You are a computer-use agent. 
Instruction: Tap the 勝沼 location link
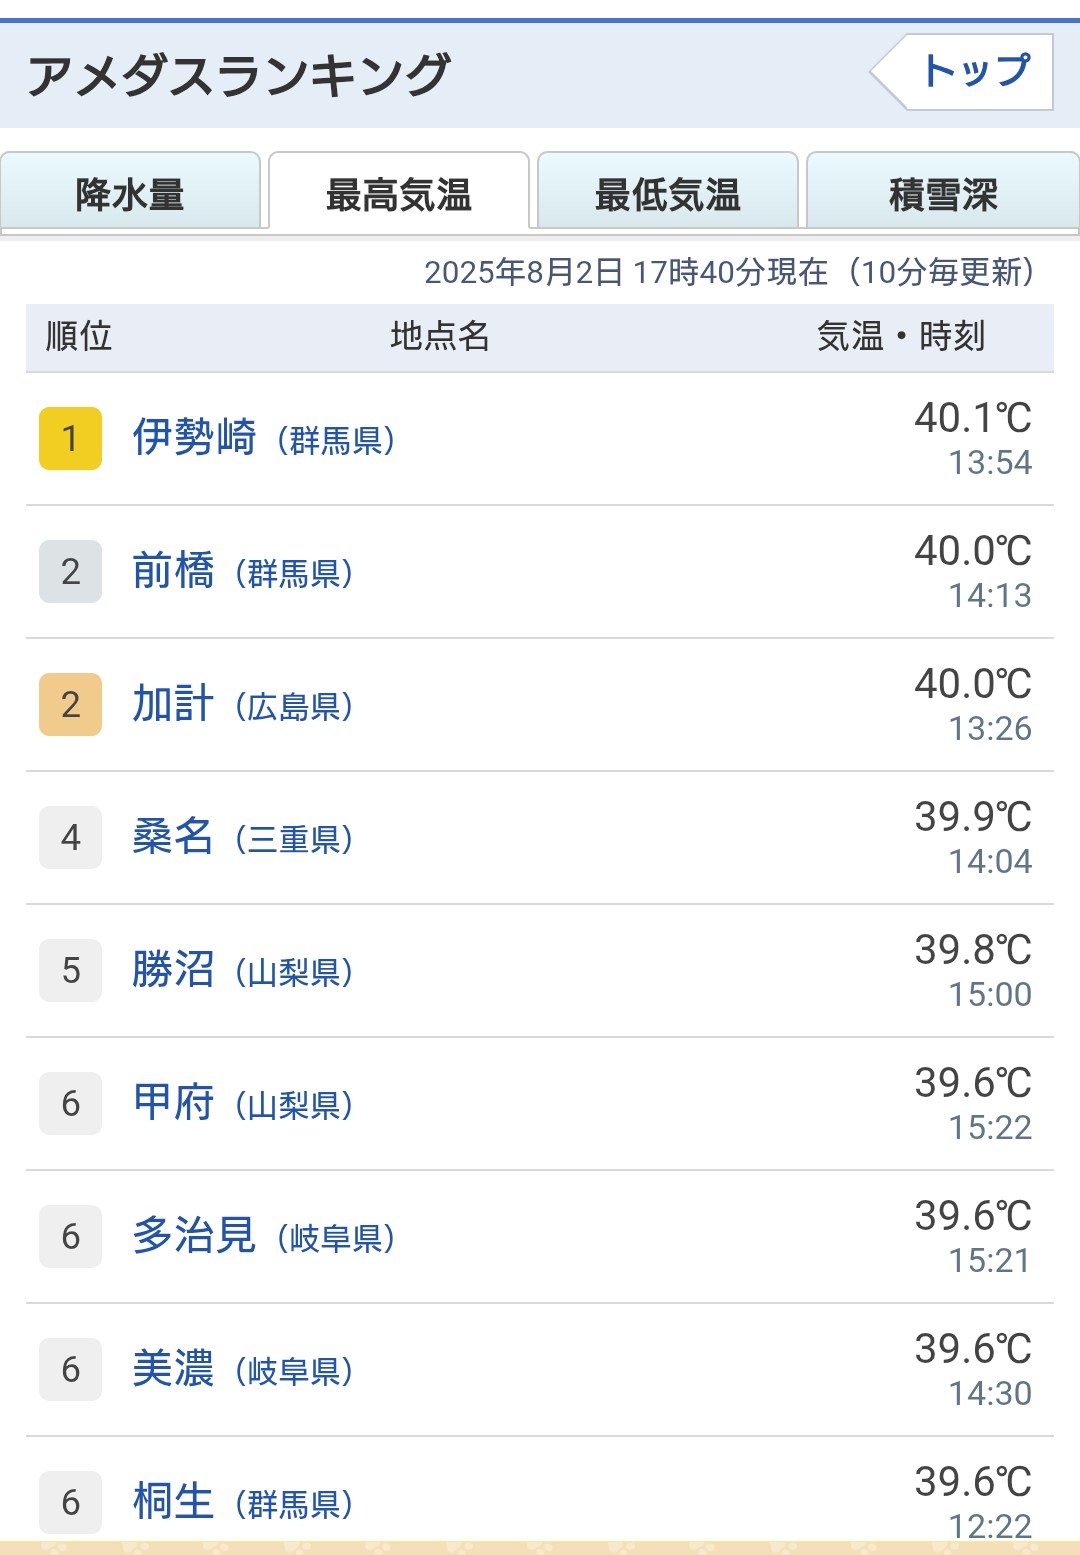[x=174, y=970]
